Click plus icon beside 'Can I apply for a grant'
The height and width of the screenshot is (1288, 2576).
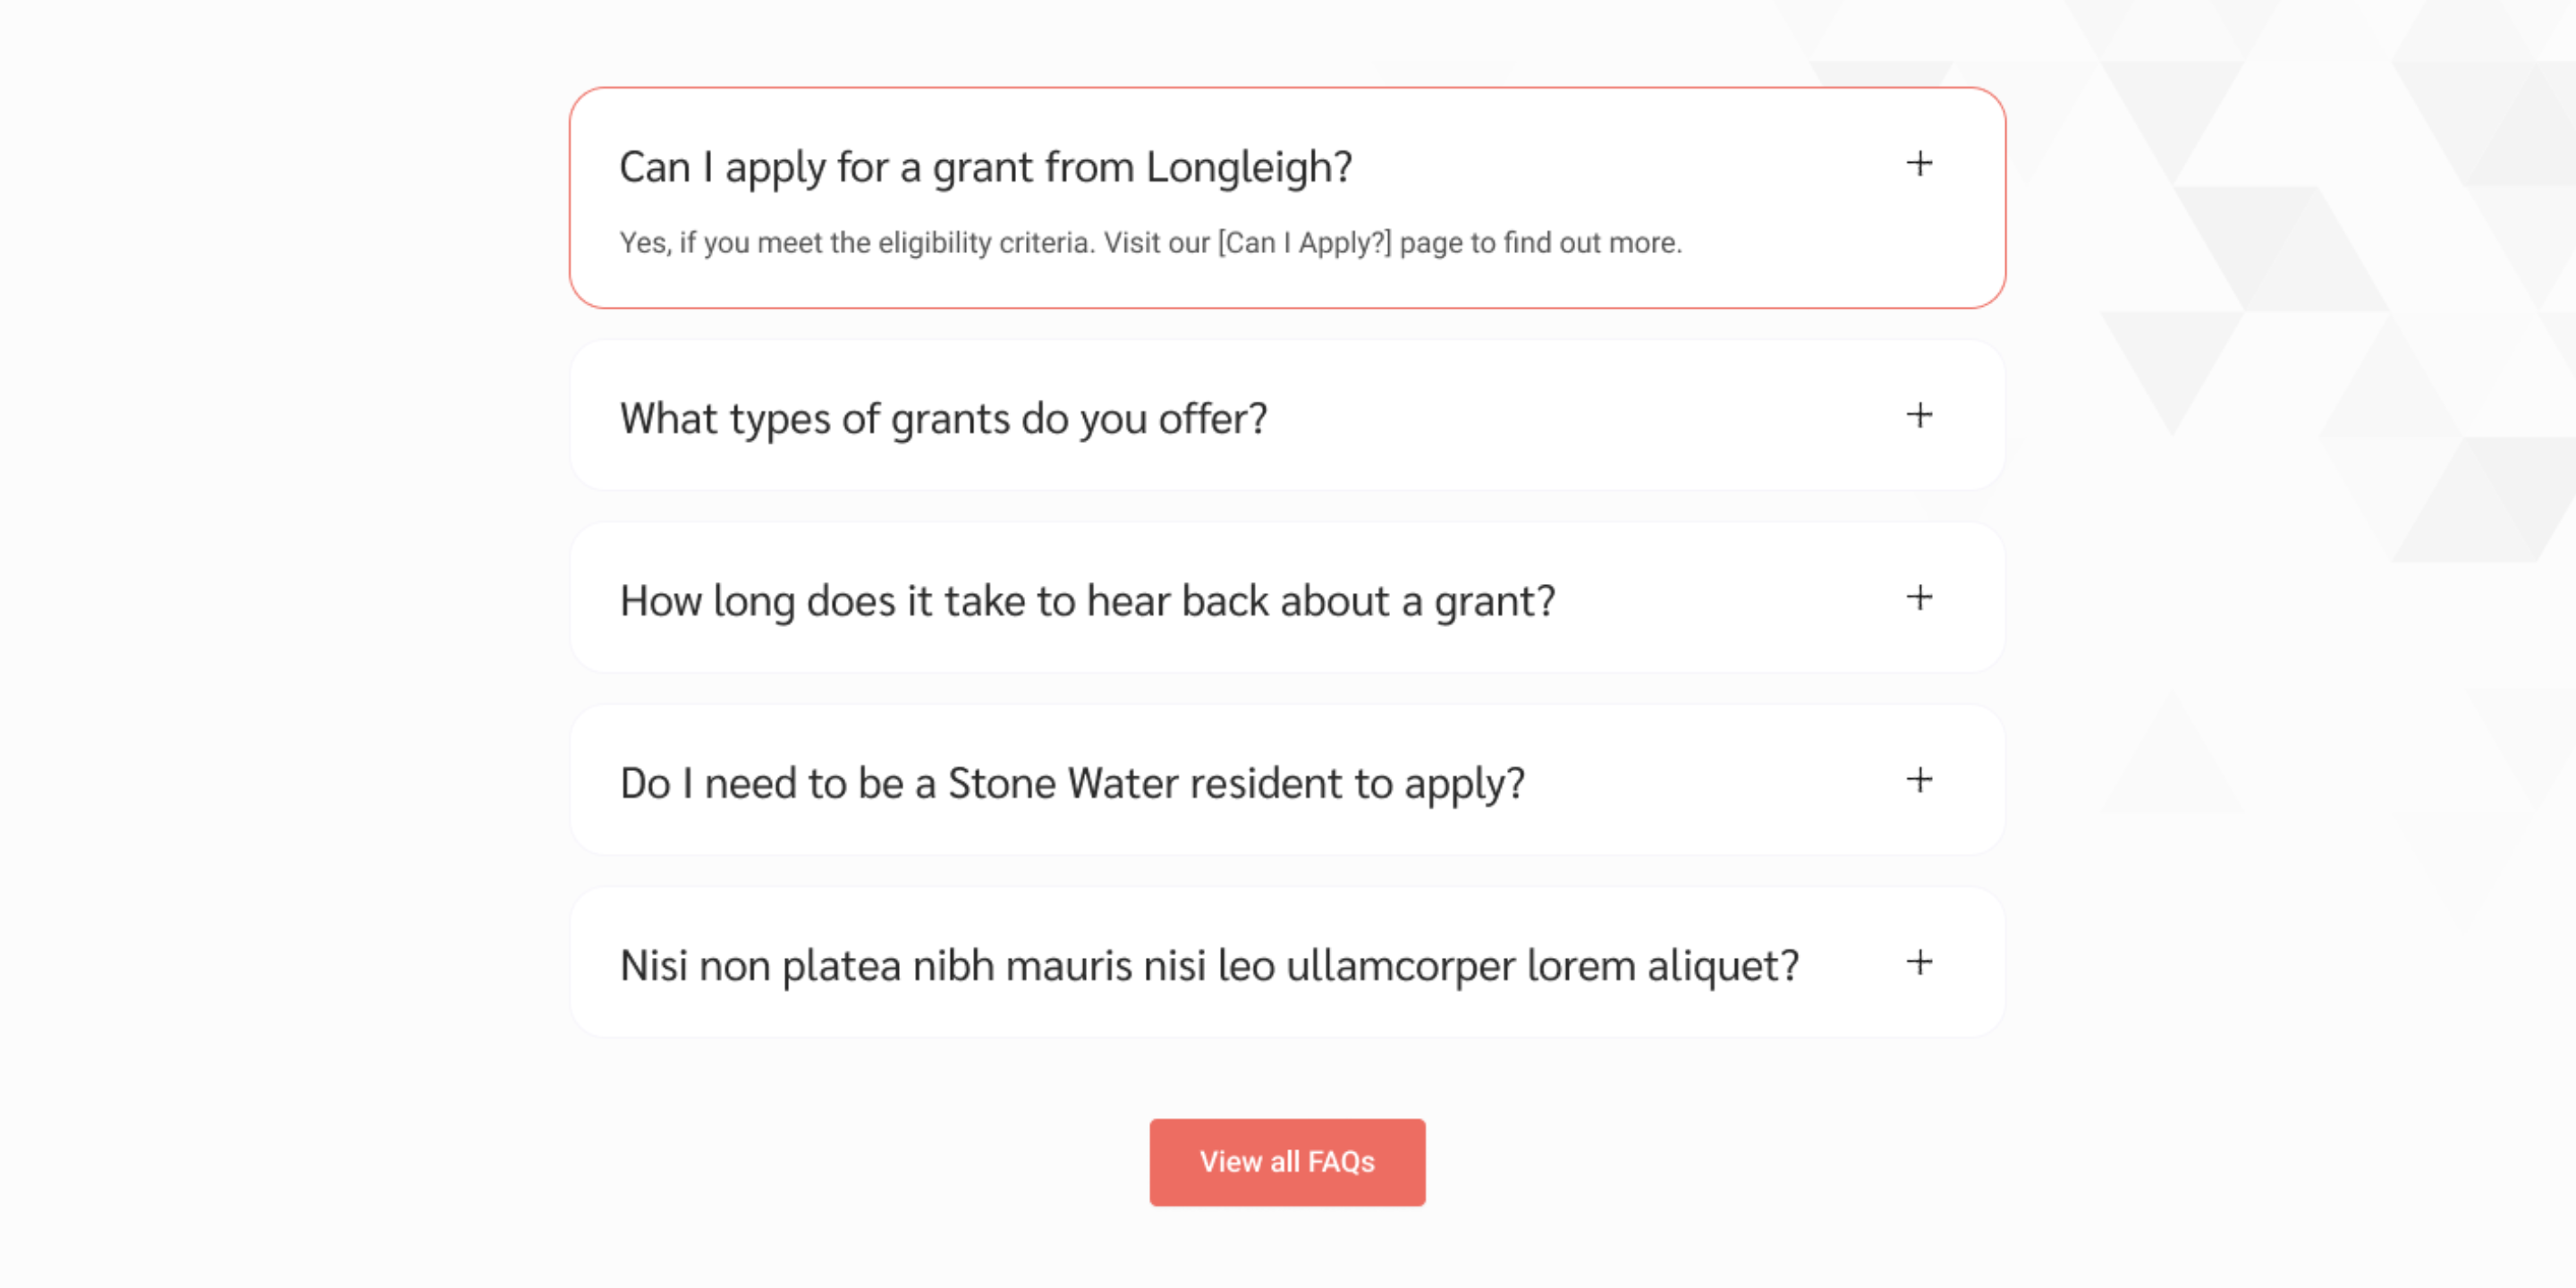tap(1918, 164)
